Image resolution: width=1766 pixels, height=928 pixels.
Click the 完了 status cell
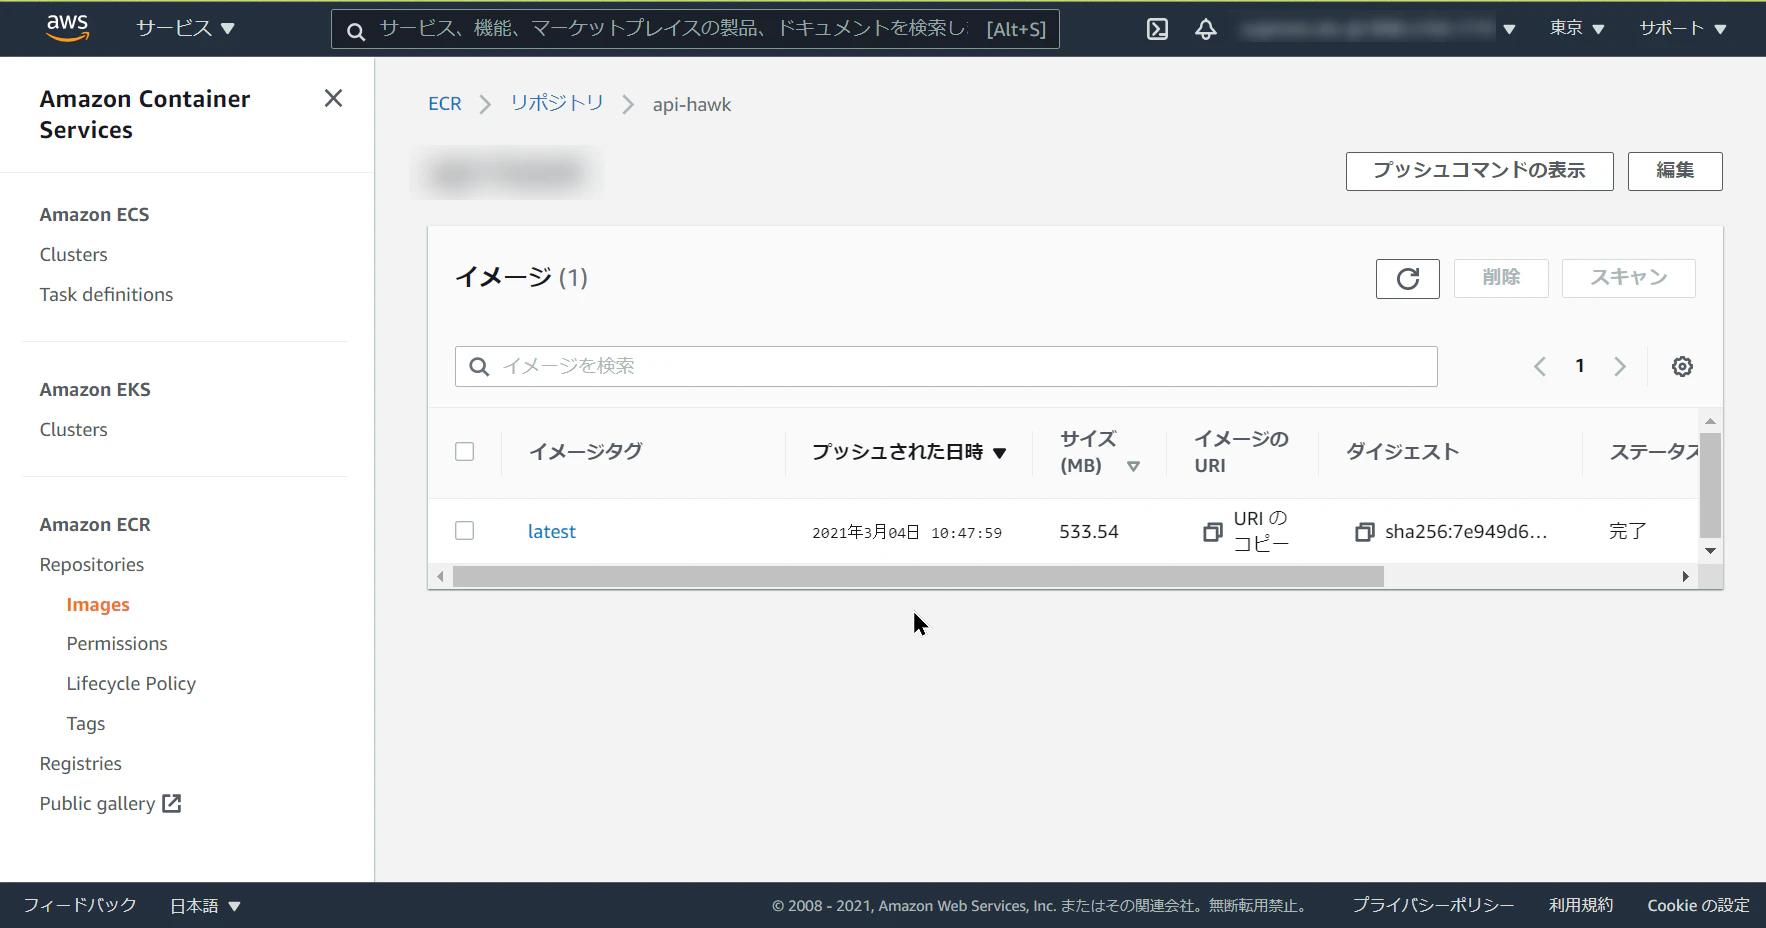[1627, 532]
